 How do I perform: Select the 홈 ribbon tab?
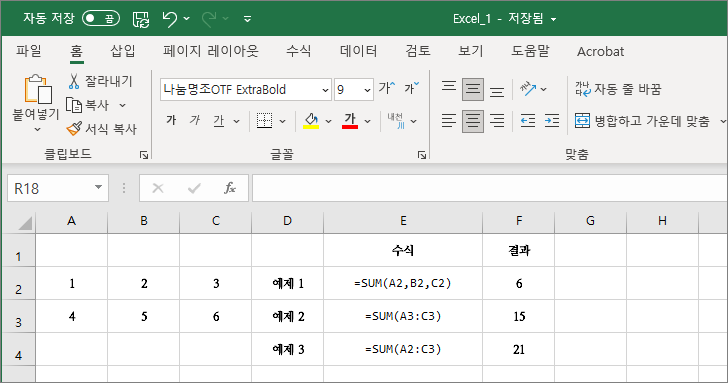coord(77,51)
